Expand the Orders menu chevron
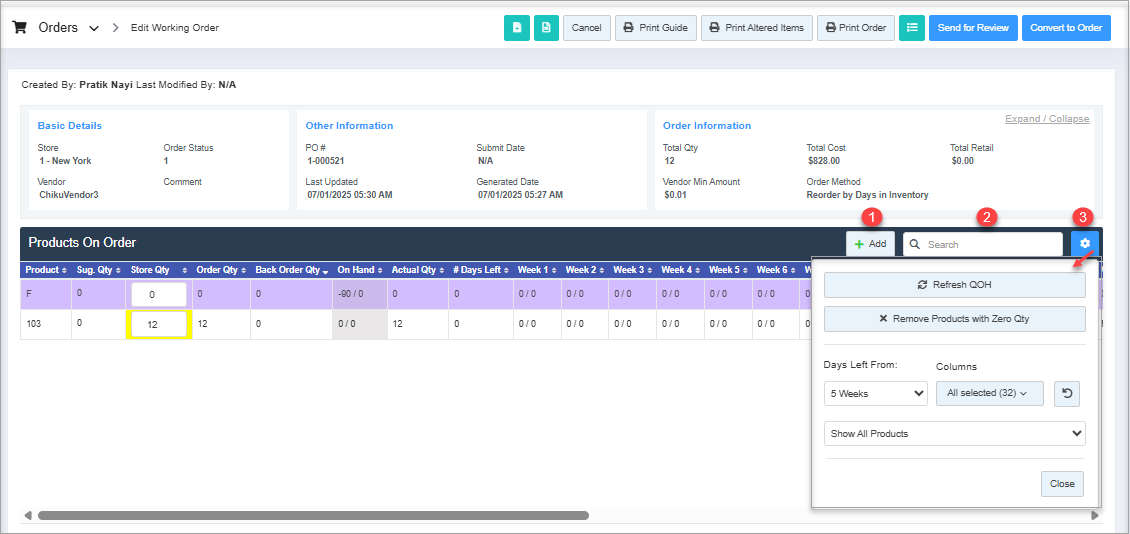This screenshot has width=1130, height=534. (94, 29)
